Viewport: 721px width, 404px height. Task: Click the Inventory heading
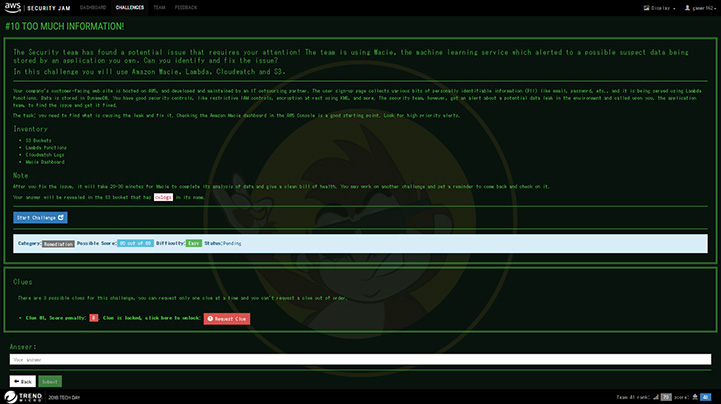click(30, 129)
